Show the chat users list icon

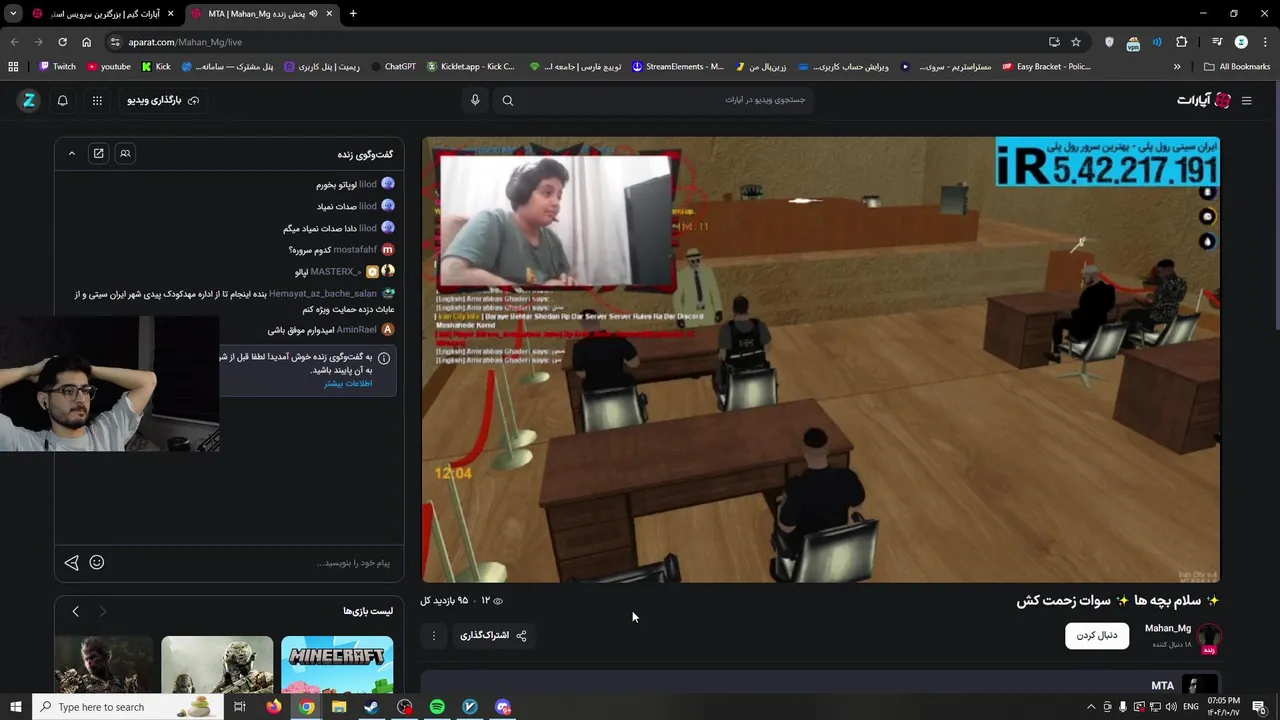pos(125,153)
